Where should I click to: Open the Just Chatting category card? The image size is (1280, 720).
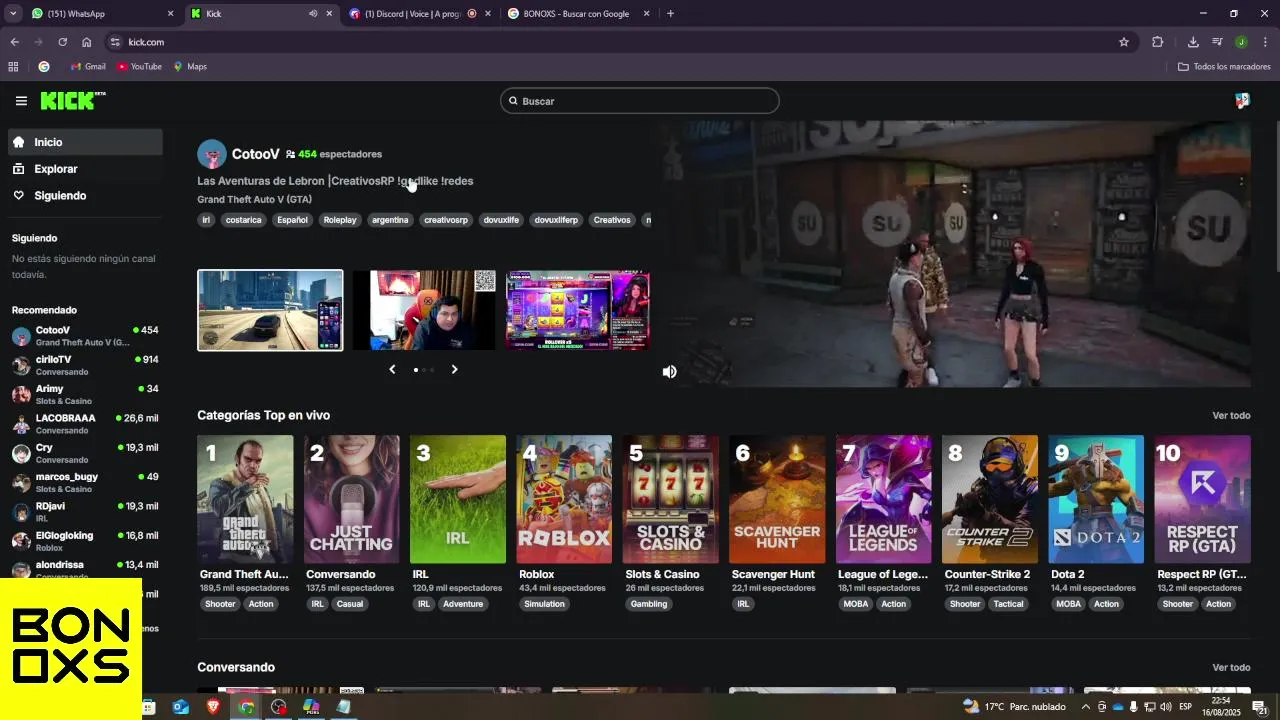click(351, 499)
